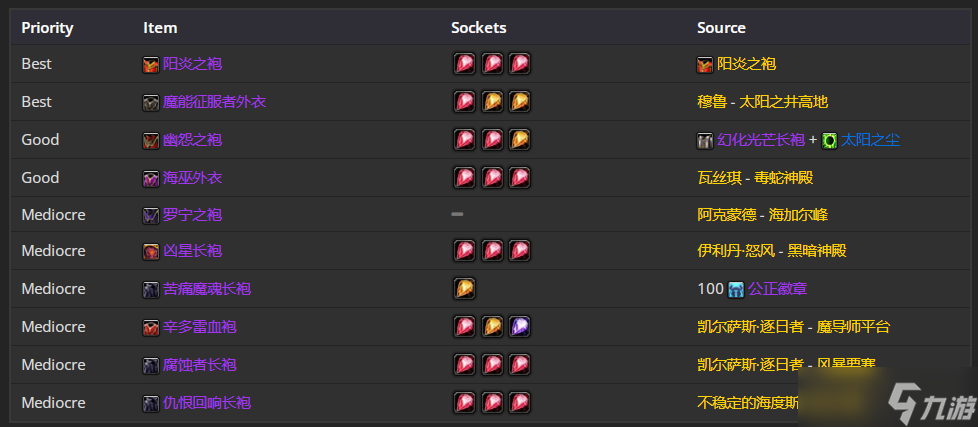Open the 腐蚀者长袍 item link
Viewport: 978px width, 427px height.
coord(200,365)
